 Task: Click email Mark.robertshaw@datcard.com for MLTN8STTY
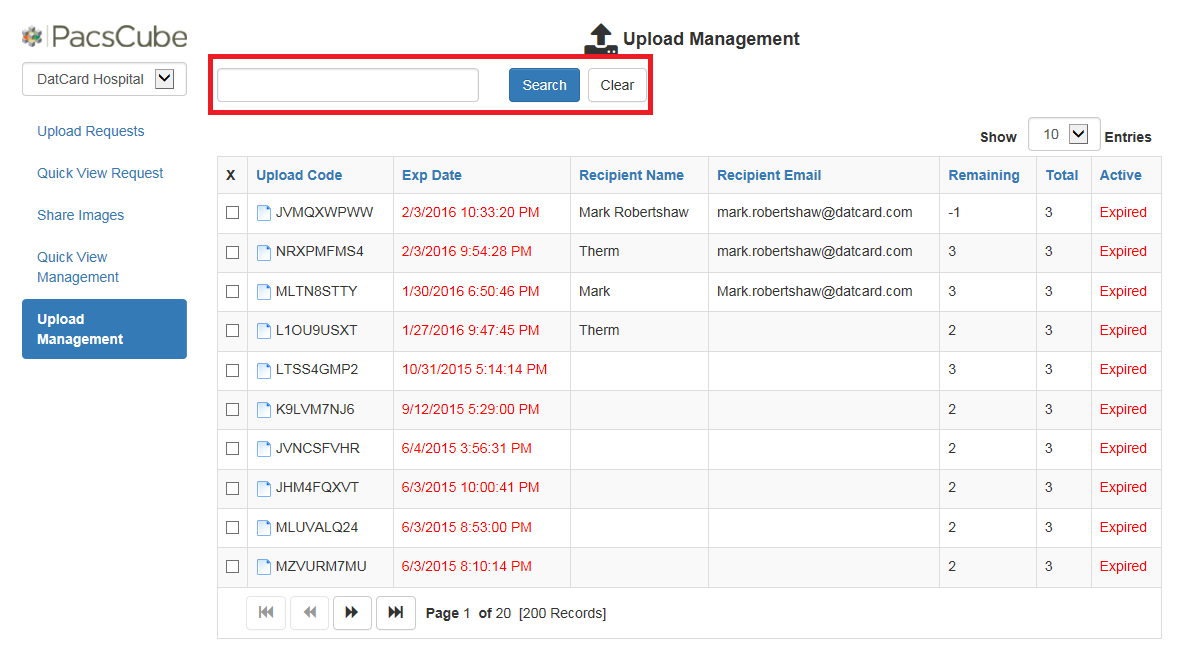pos(814,291)
